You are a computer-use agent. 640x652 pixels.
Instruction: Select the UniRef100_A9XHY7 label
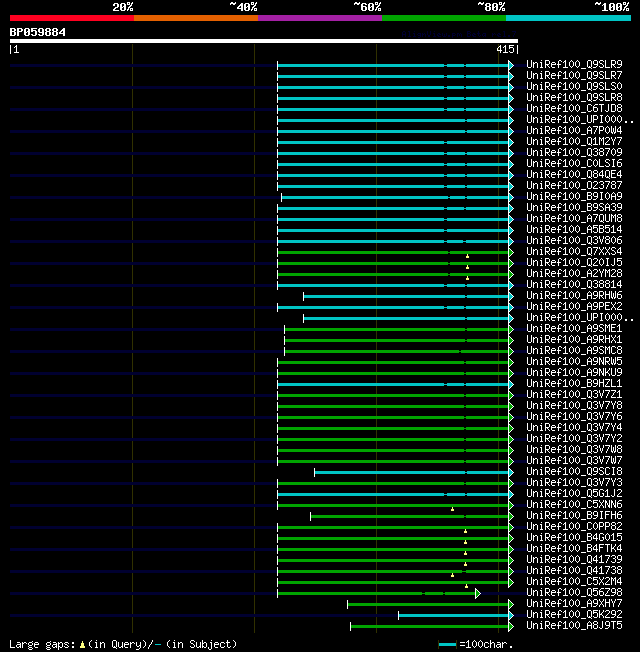[x=574, y=603]
